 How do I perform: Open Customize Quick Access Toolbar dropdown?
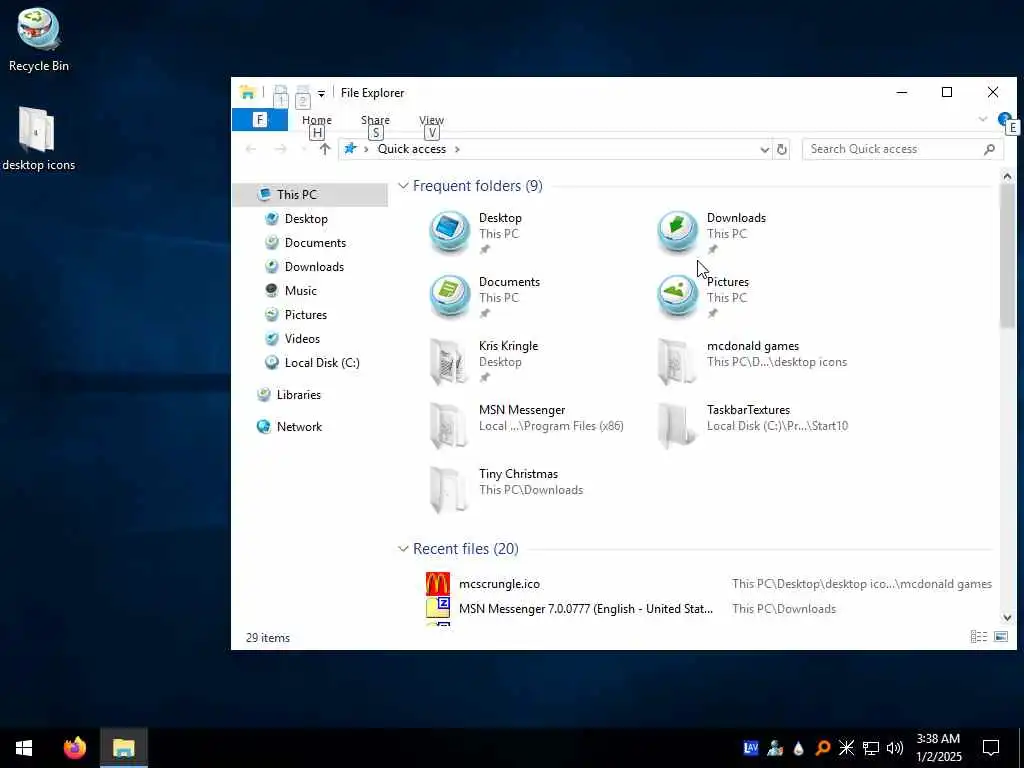tap(321, 94)
